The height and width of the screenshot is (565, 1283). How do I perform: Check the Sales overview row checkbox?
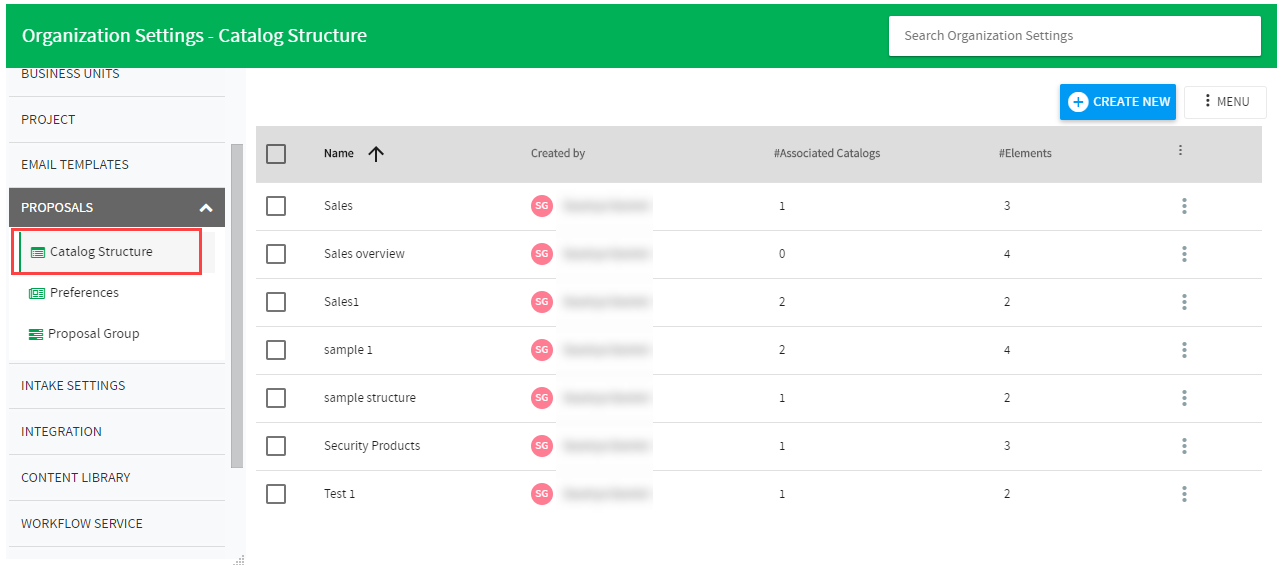coord(276,254)
